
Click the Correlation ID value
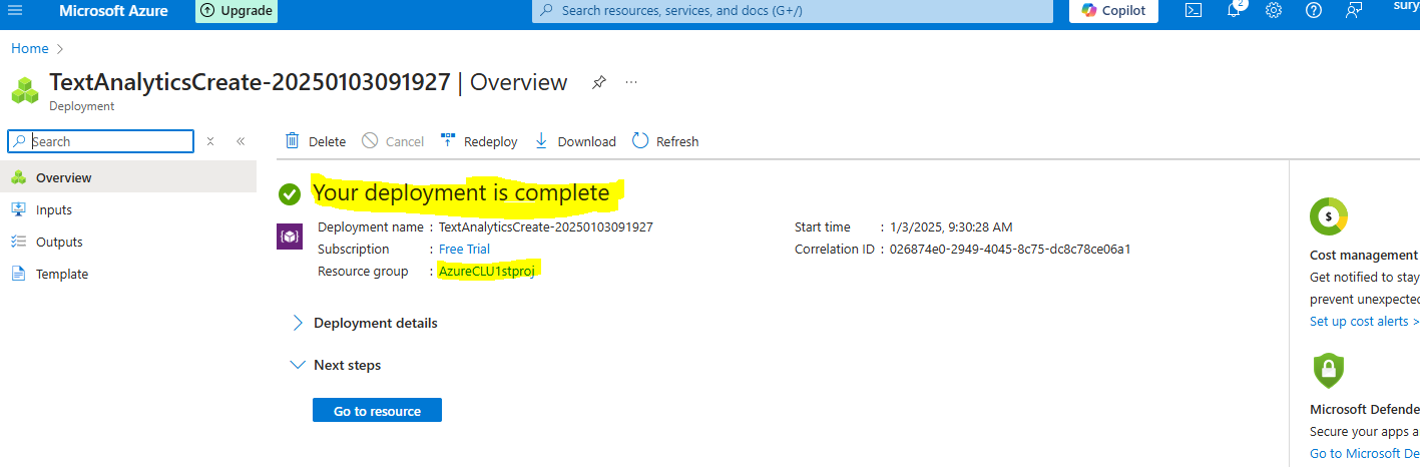point(1010,249)
